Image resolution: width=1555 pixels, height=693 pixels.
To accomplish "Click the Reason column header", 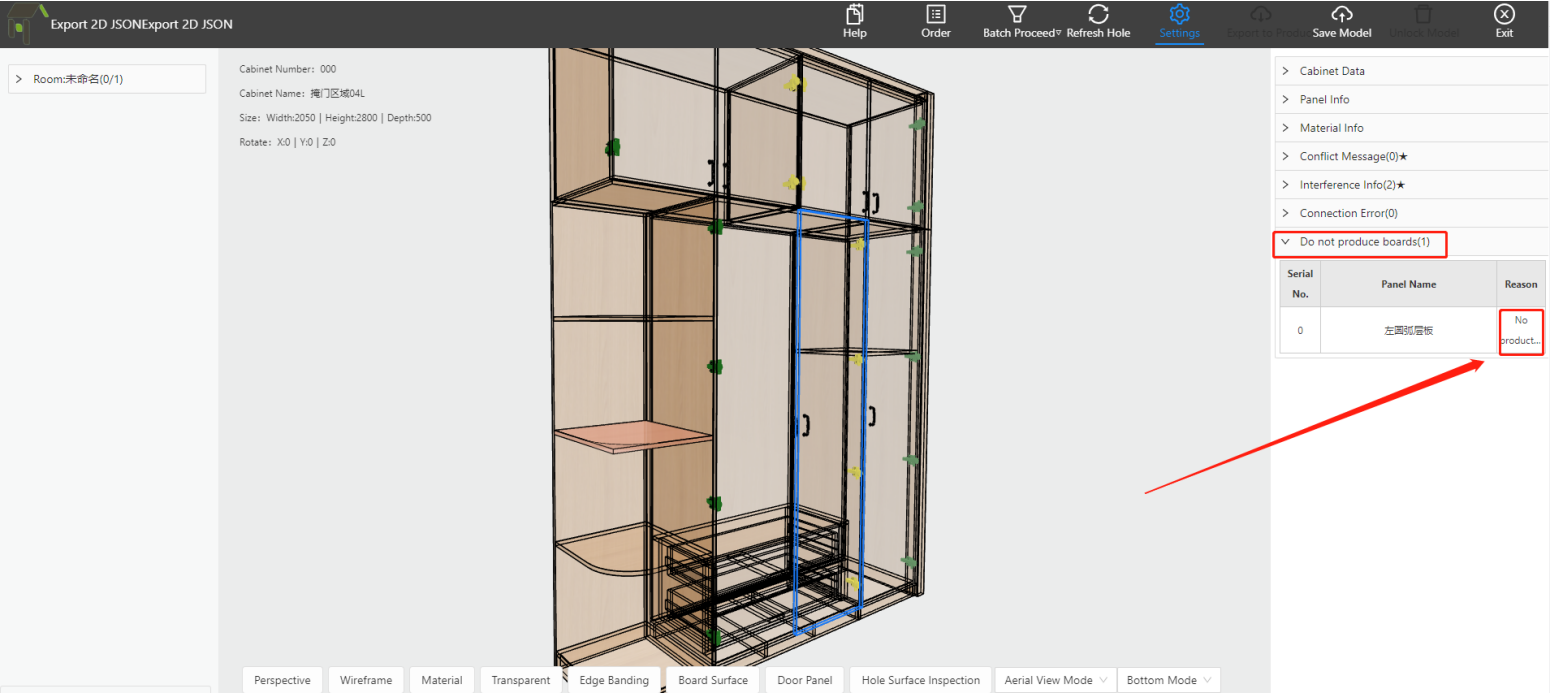I will point(1521,284).
